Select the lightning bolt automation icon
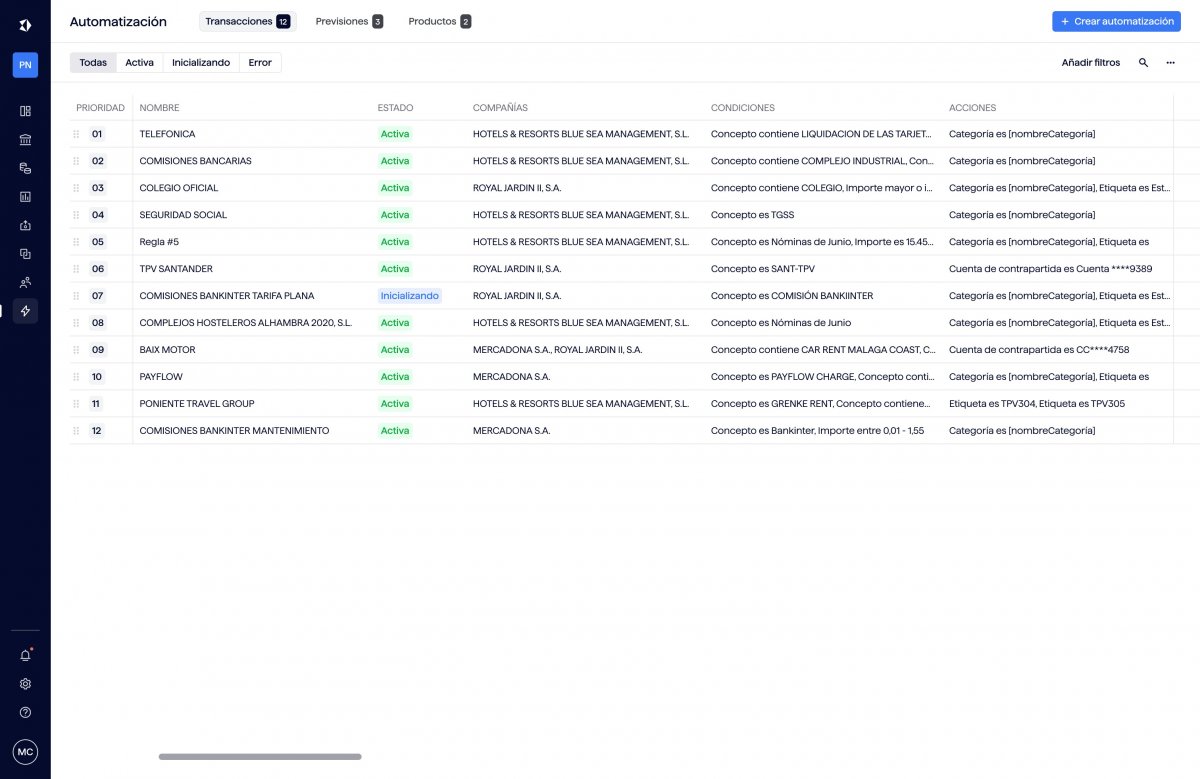Screen dimensions: 1200x779 coord(25,311)
